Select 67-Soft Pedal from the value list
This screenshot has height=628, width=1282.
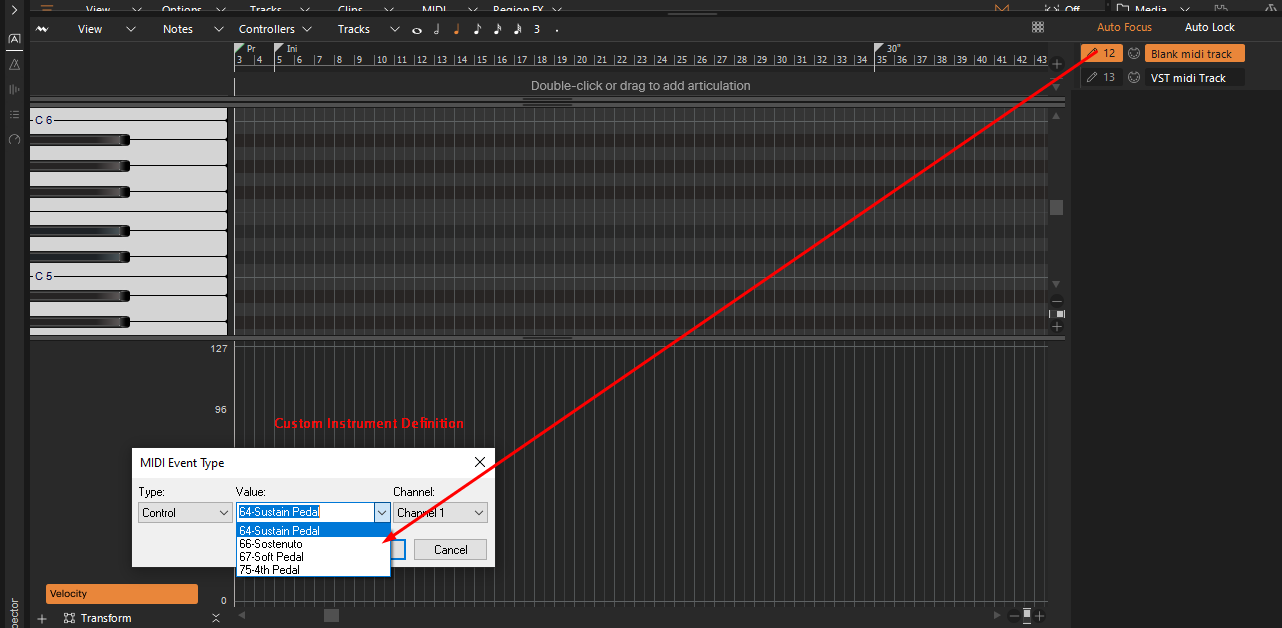[x=271, y=557]
